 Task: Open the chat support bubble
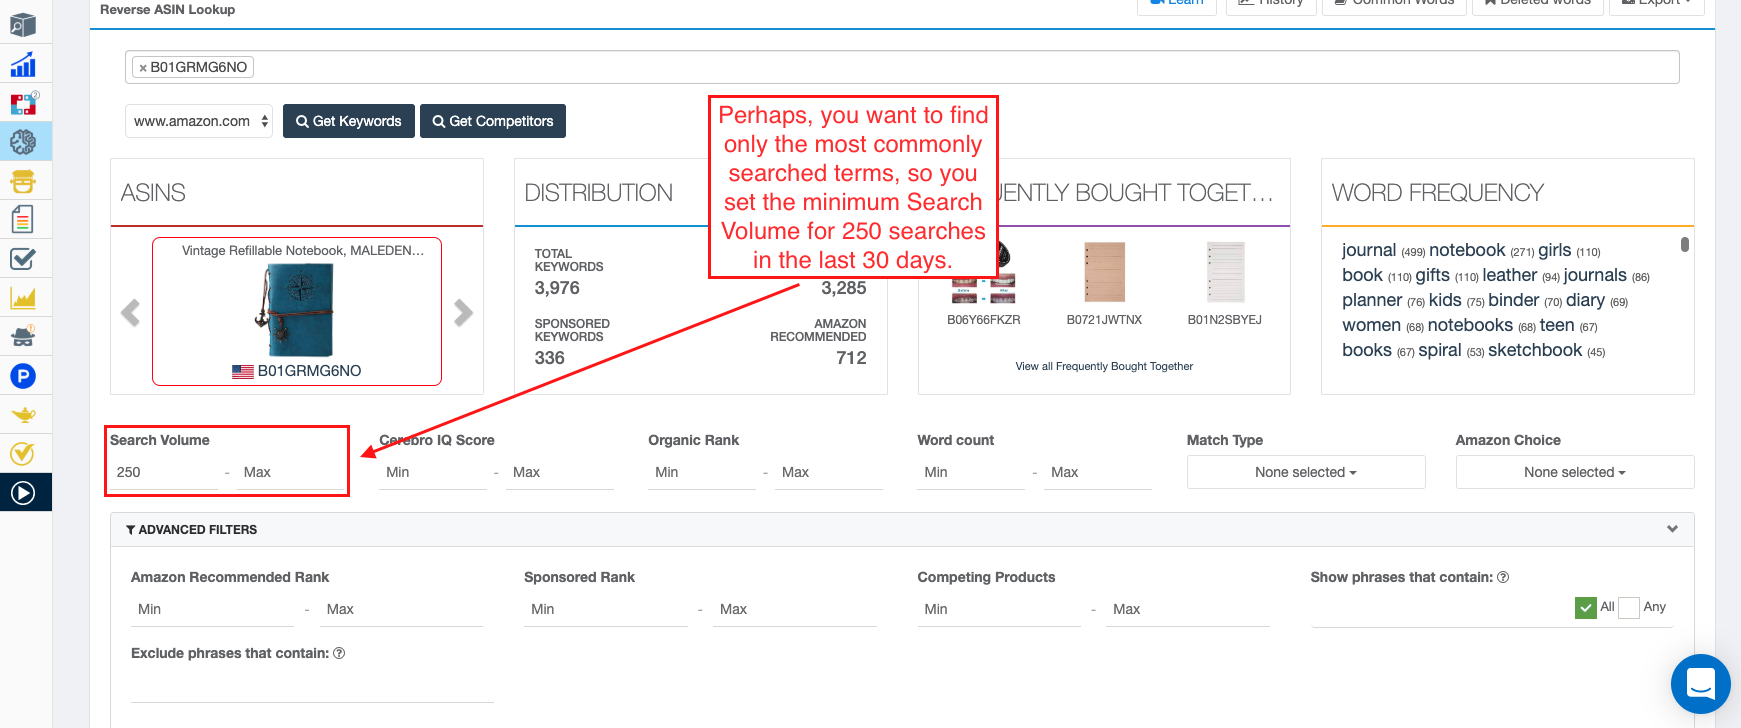coord(1700,684)
